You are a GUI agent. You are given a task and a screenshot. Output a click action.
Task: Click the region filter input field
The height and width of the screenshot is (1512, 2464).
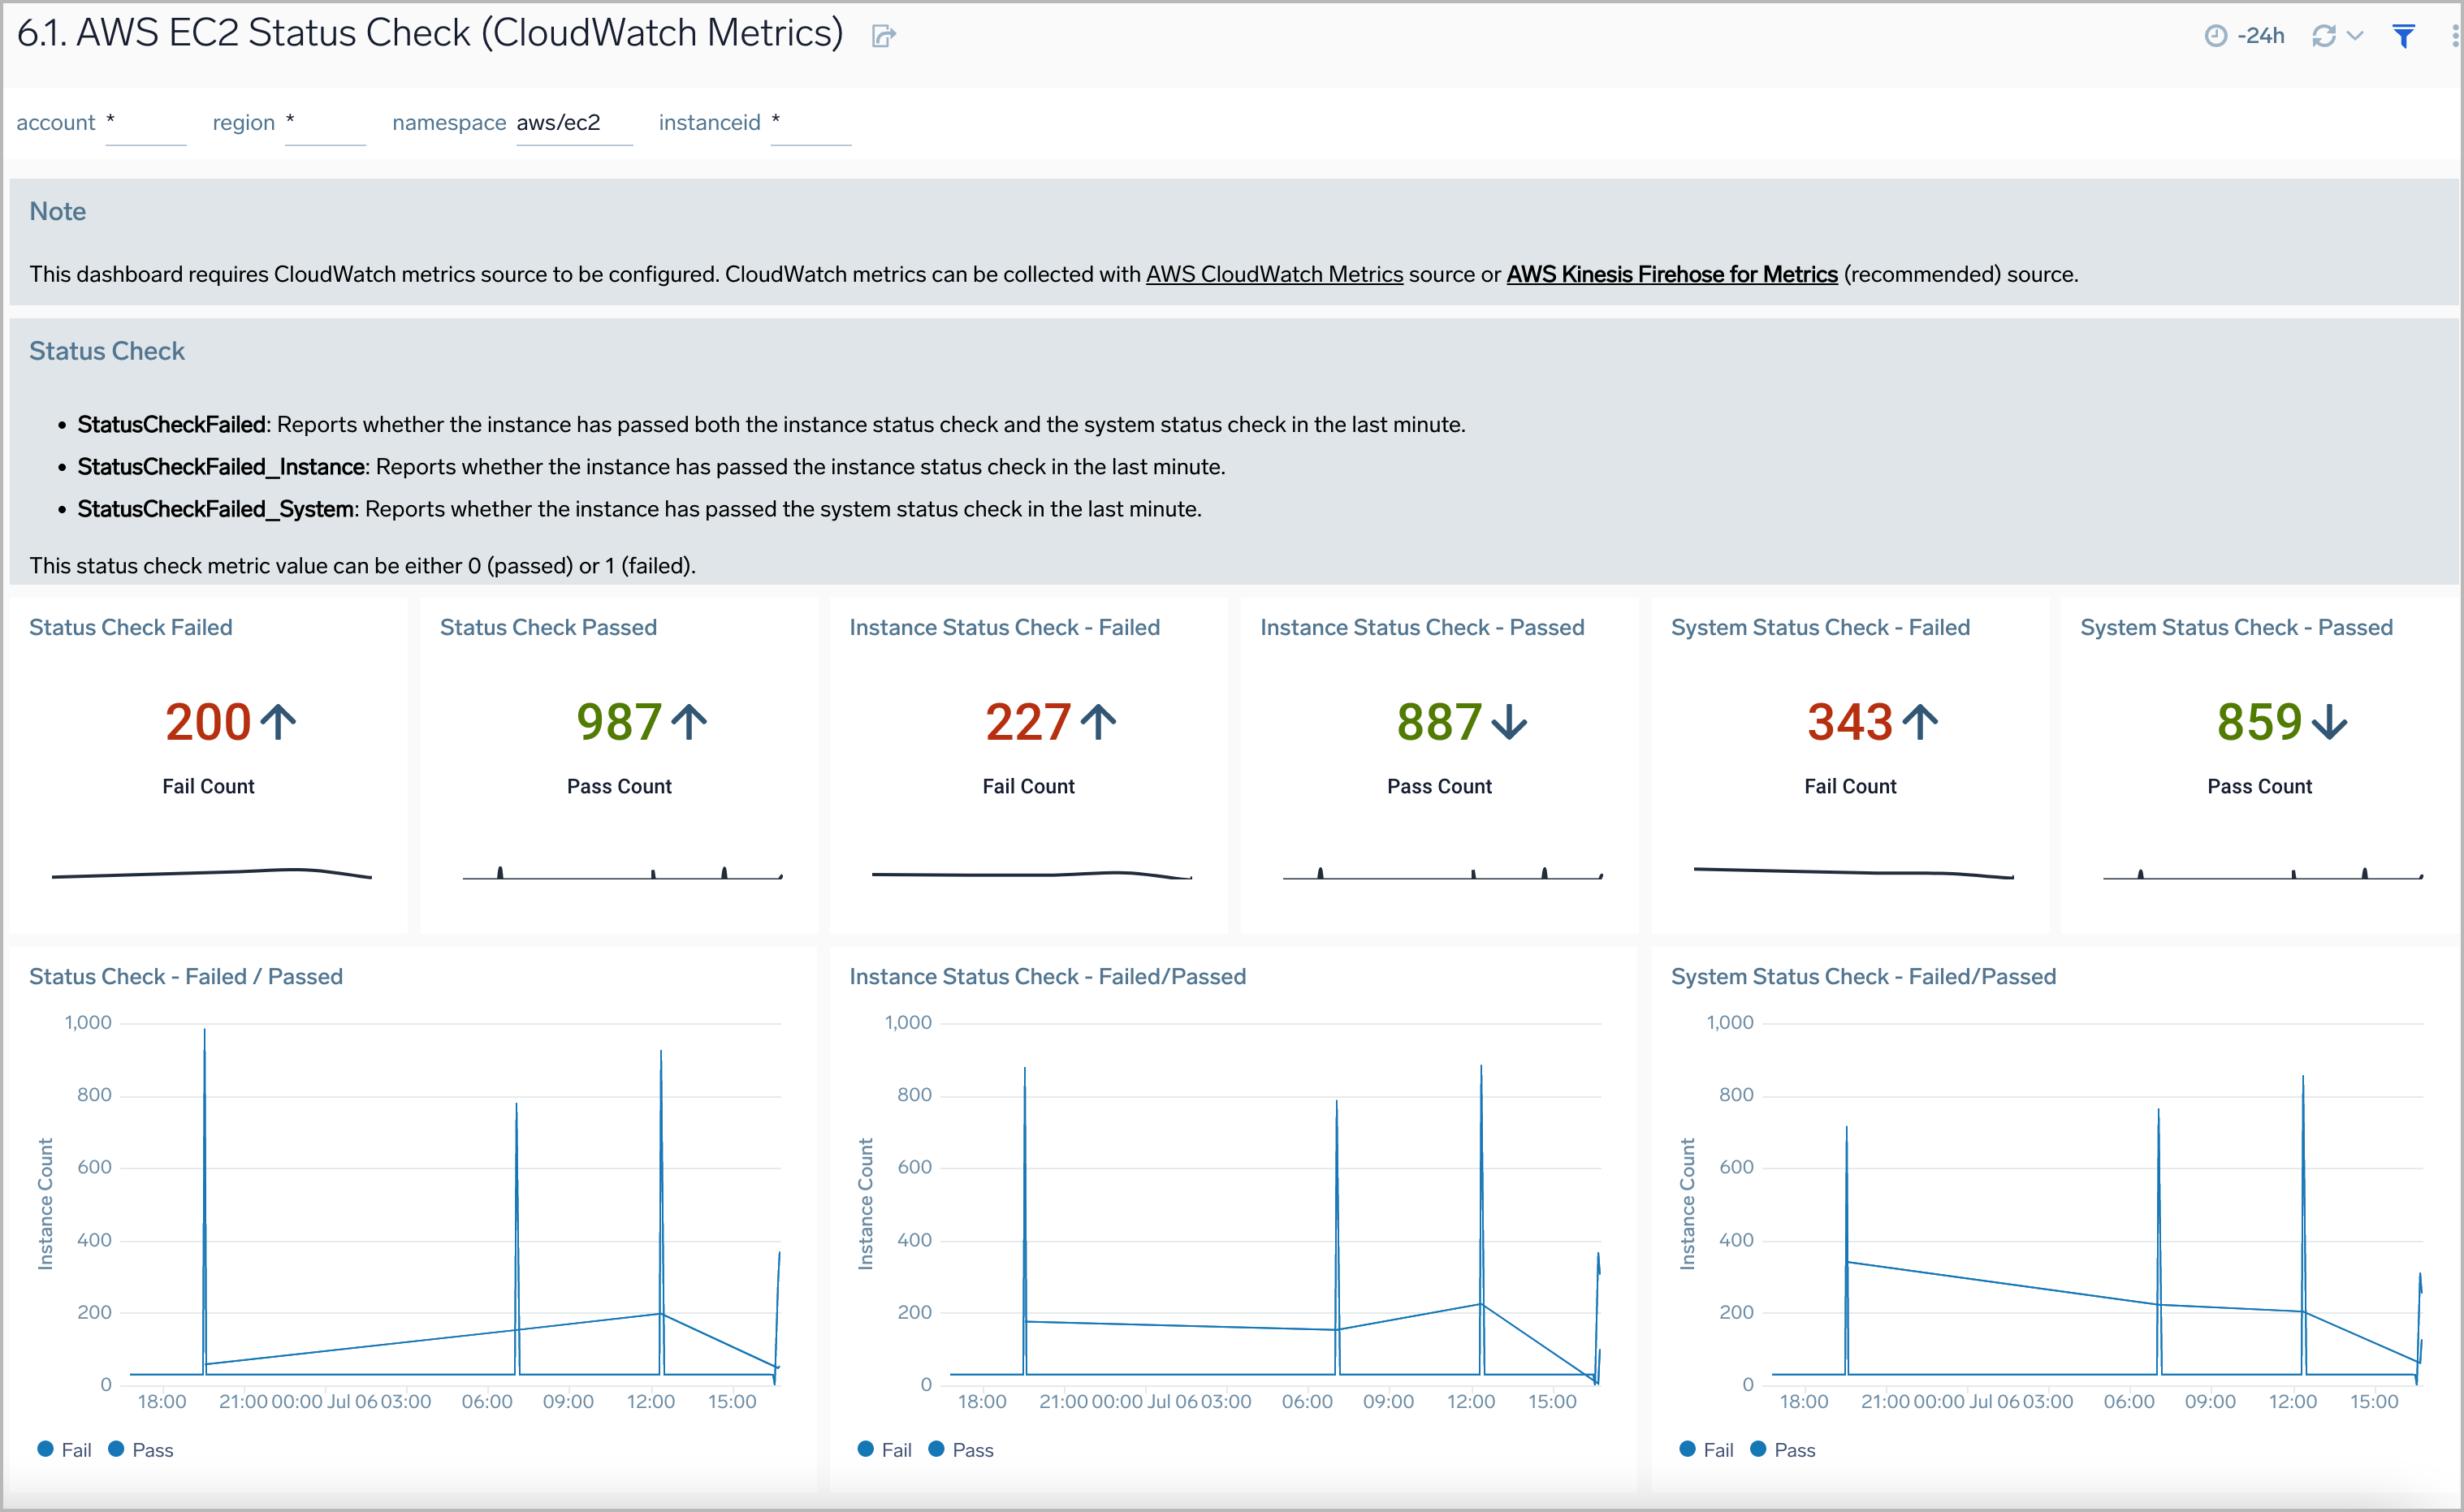(x=325, y=123)
